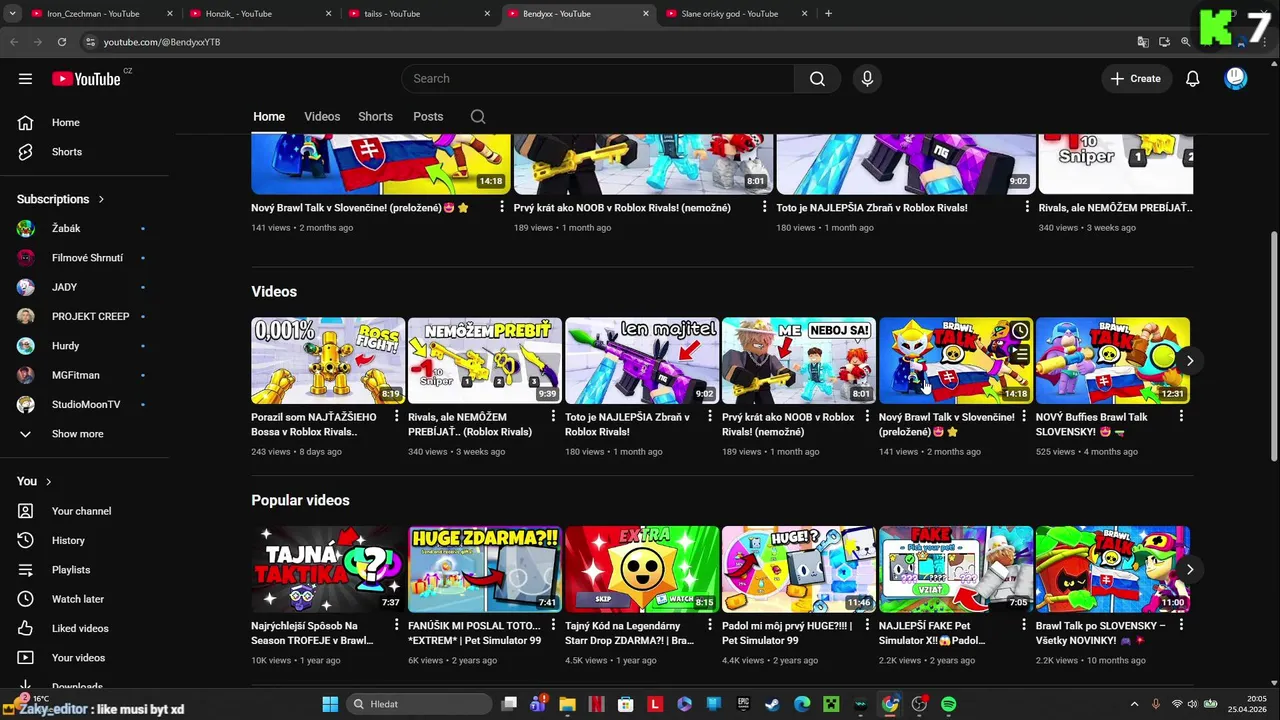The width and height of the screenshot is (1280, 720).
Task: Open a new browser tab
Action: 828,14
